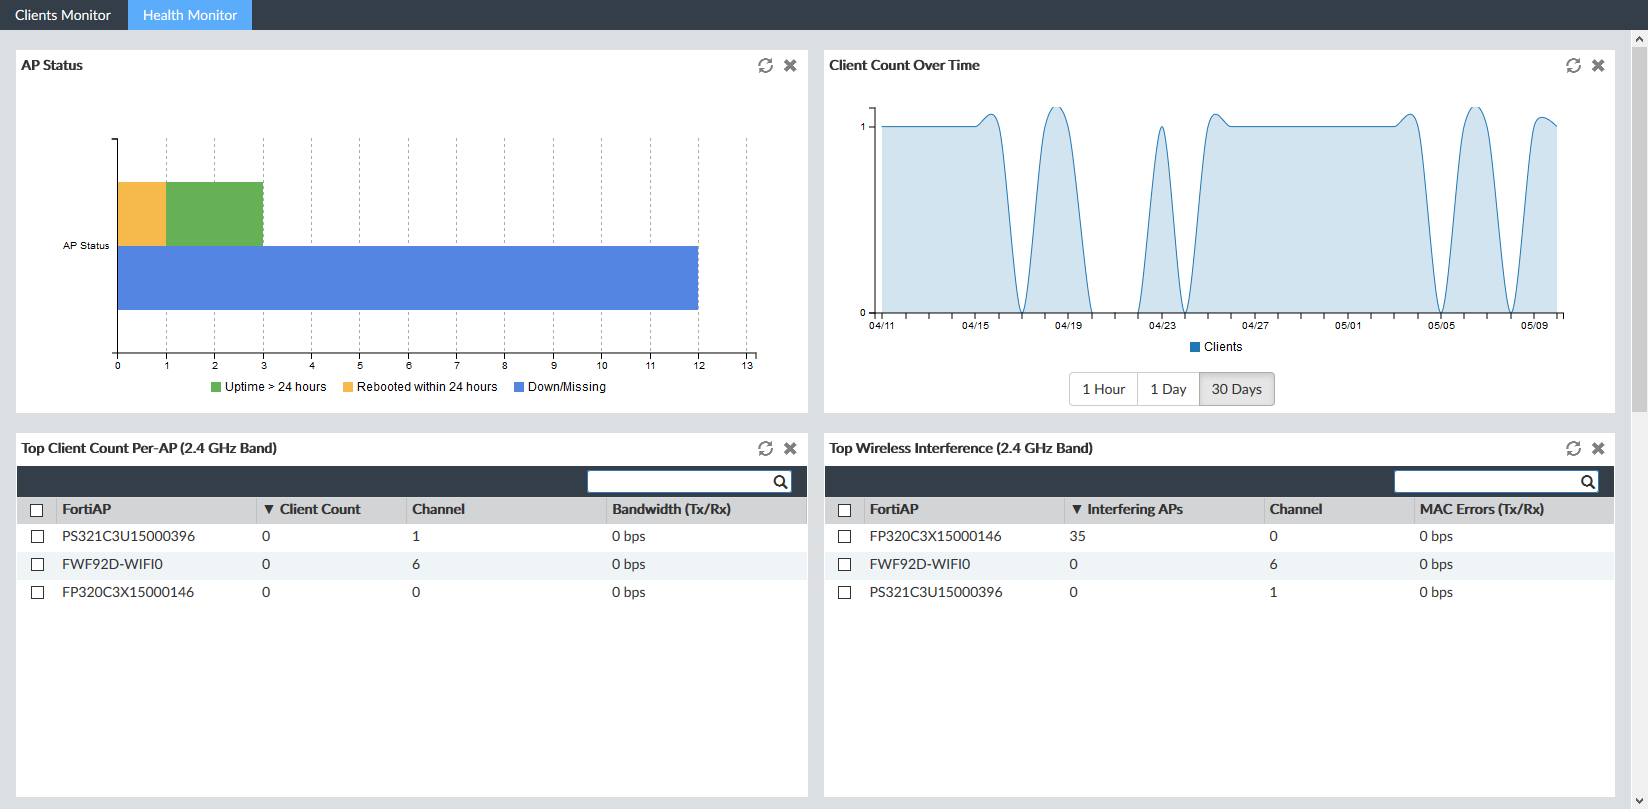The height and width of the screenshot is (809, 1648).
Task: Switch to Clients Monitor tab
Action: point(63,15)
